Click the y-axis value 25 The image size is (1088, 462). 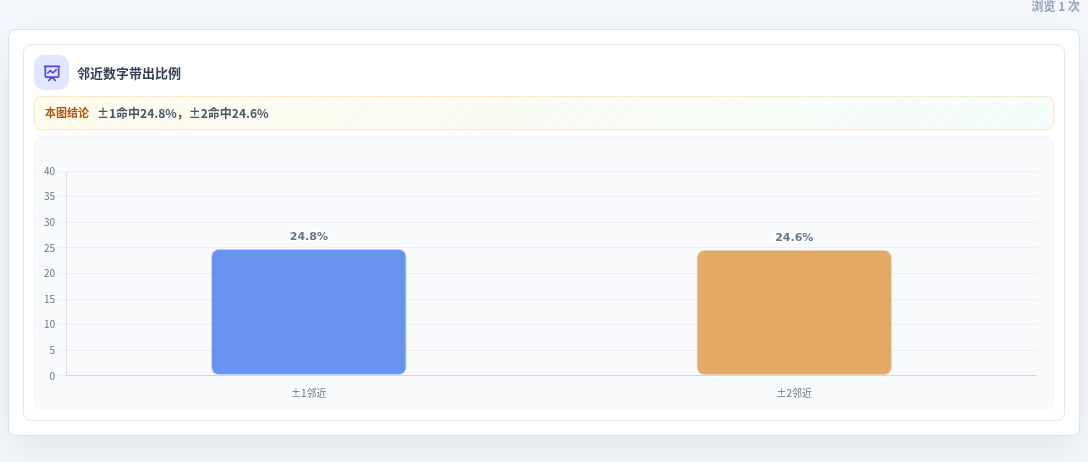pyautogui.click(x=49, y=248)
